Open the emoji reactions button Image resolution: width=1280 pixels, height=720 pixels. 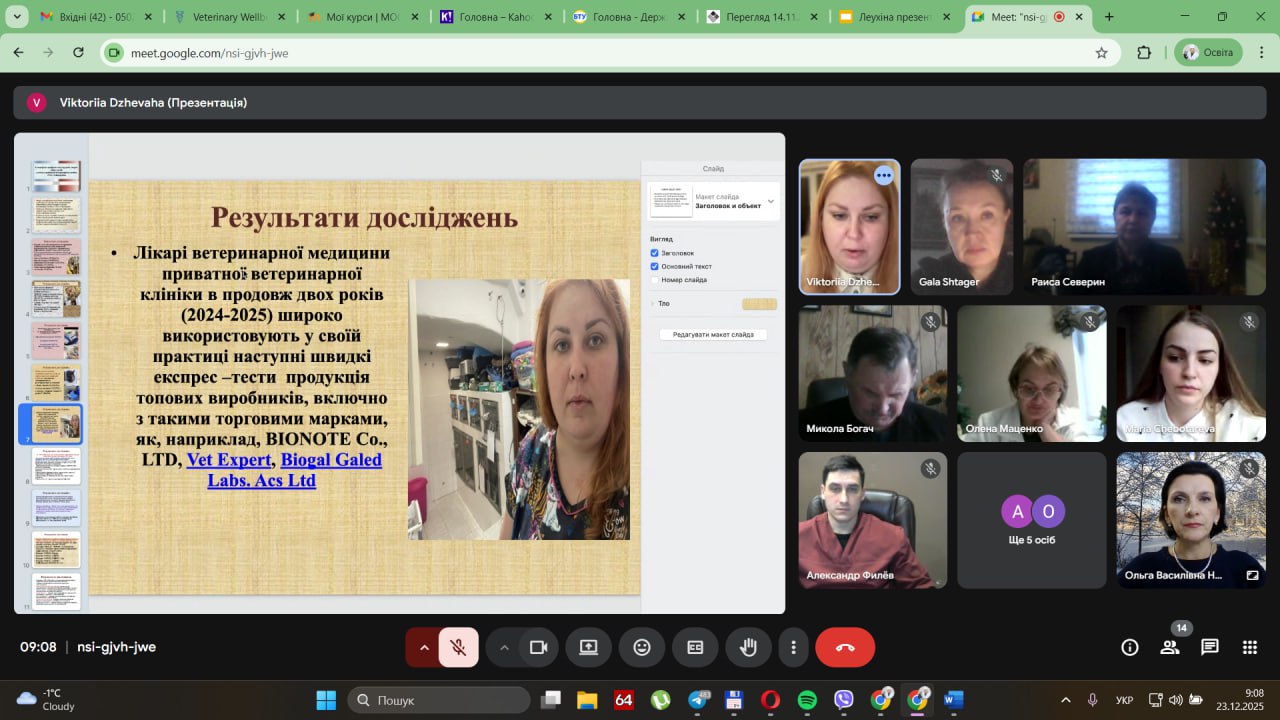pyautogui.click(x=642, y=647)
